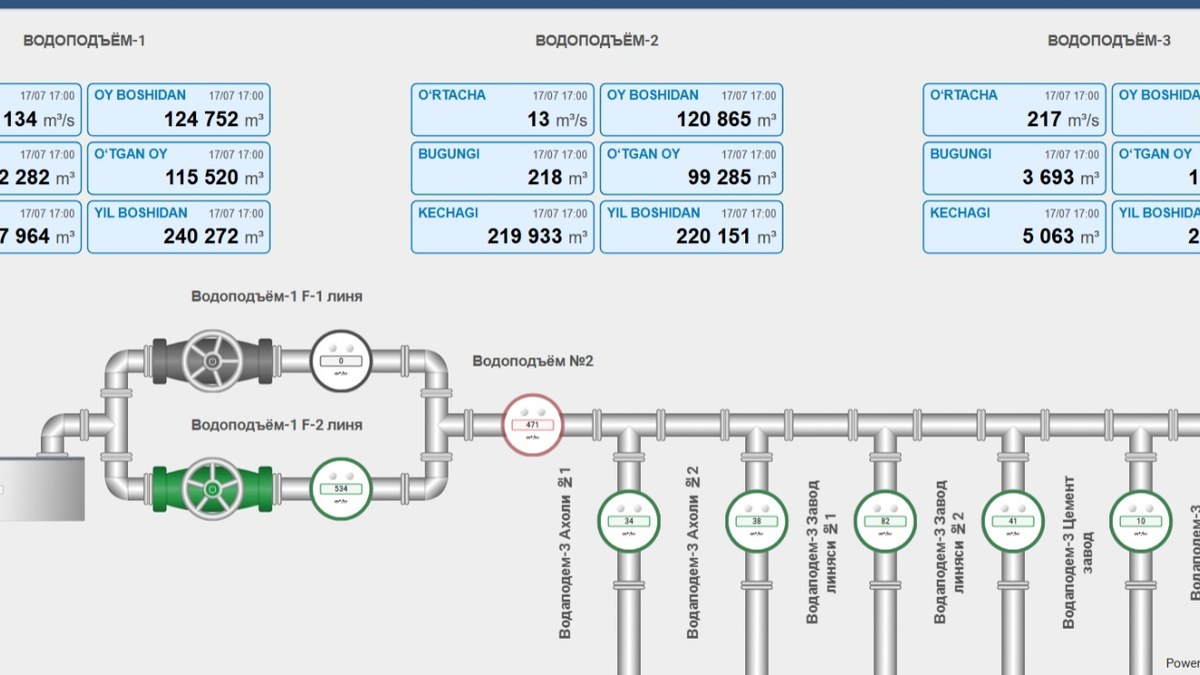The width and height of the screenshot is (1200, 675).
Task: Open OY BOSHIDAN card showing 124 752
Action: (x=179, y=110)
